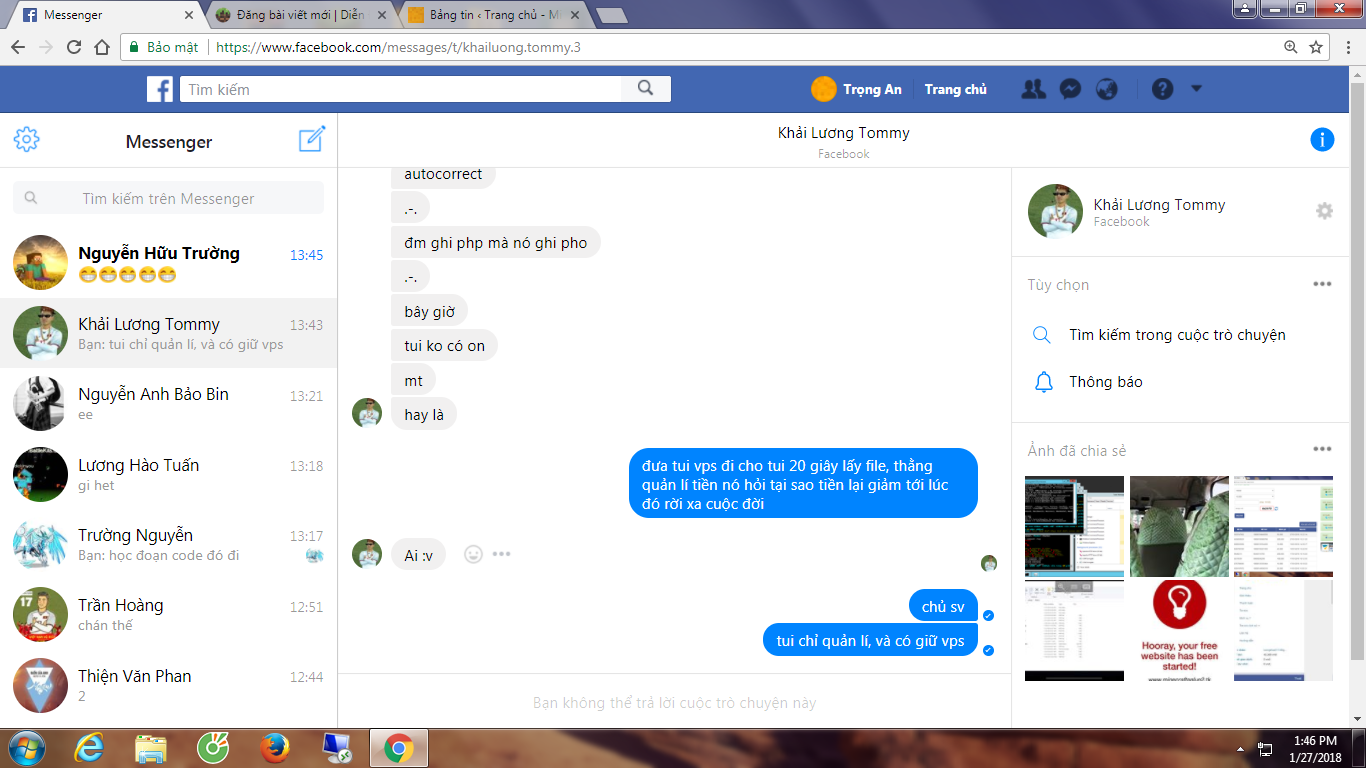Open the quick help question mark icon
Screen dimensions: 1366x768
click(1162, 89)
